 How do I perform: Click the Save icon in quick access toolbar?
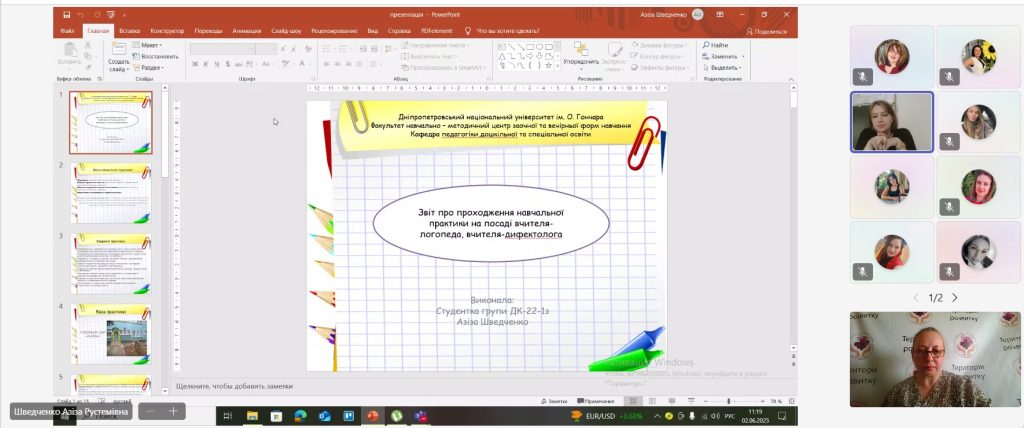click(67, 14)
